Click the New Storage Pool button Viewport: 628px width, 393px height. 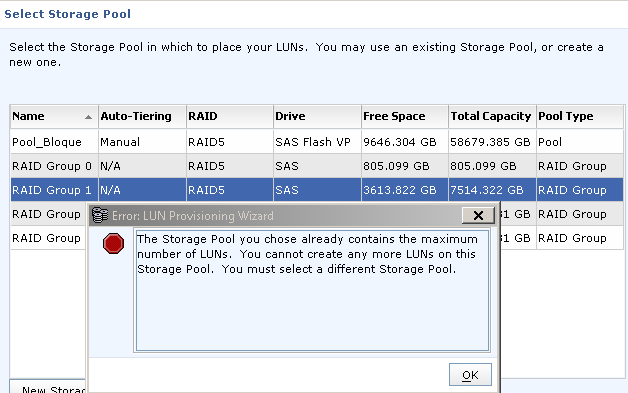click(48, 387)
